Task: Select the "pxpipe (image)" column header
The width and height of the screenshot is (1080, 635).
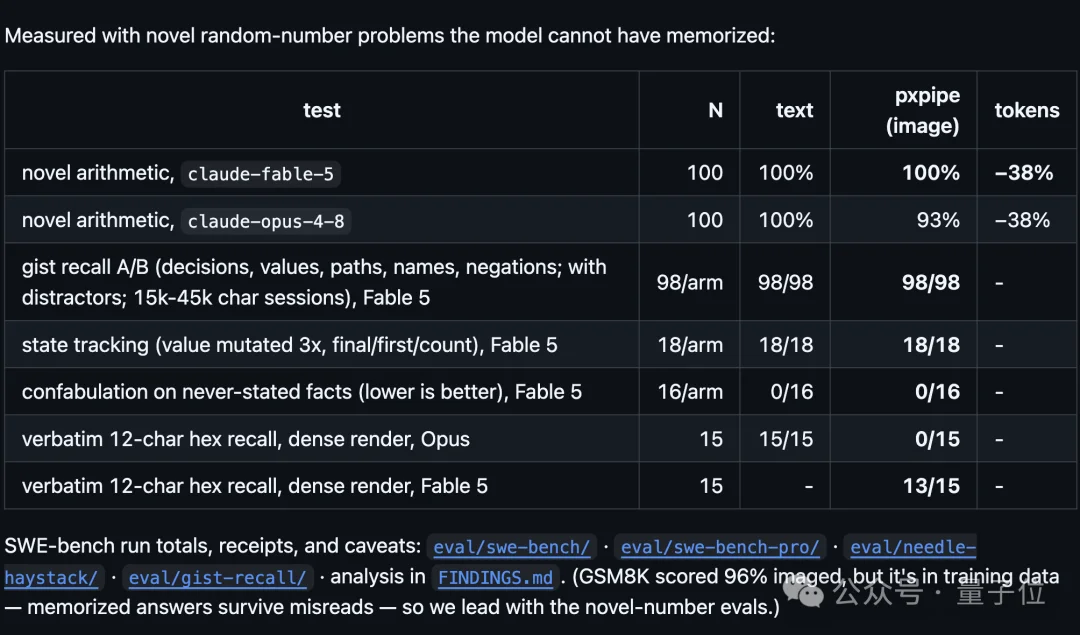Action: pyautogui.click(x=923, y=110)
